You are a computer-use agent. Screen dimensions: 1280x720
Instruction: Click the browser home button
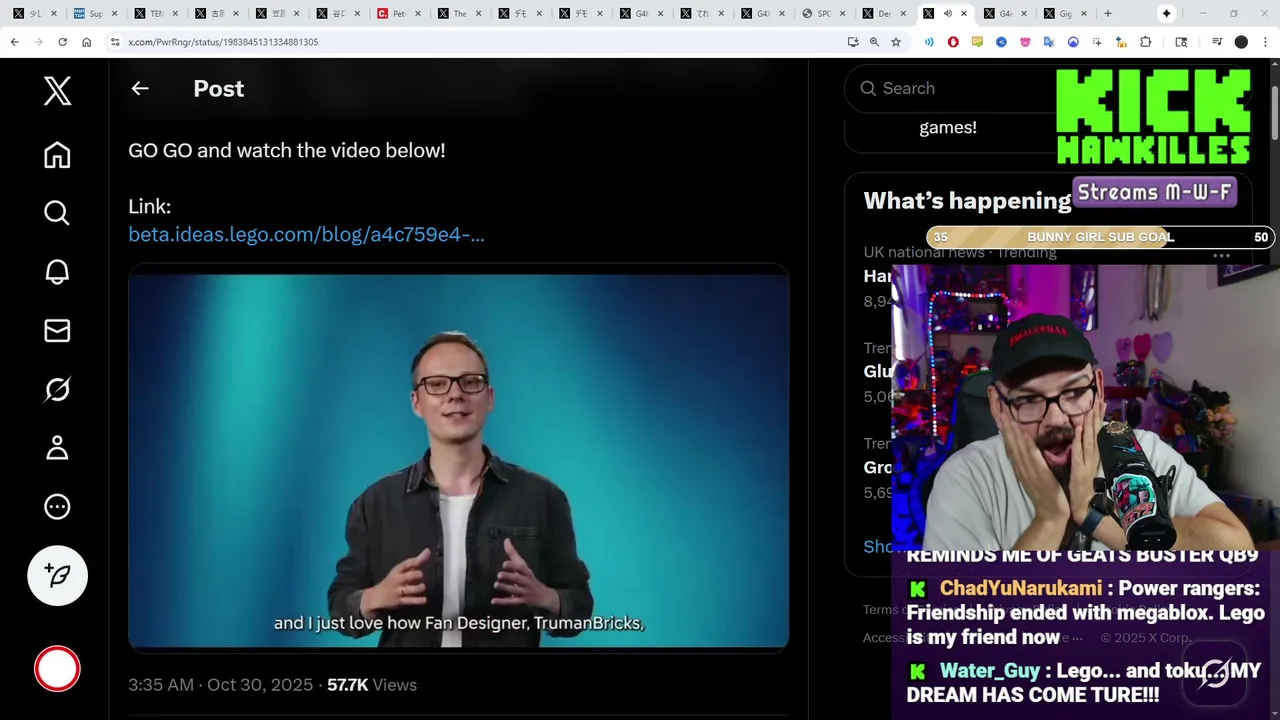click(x=86, y=42)
